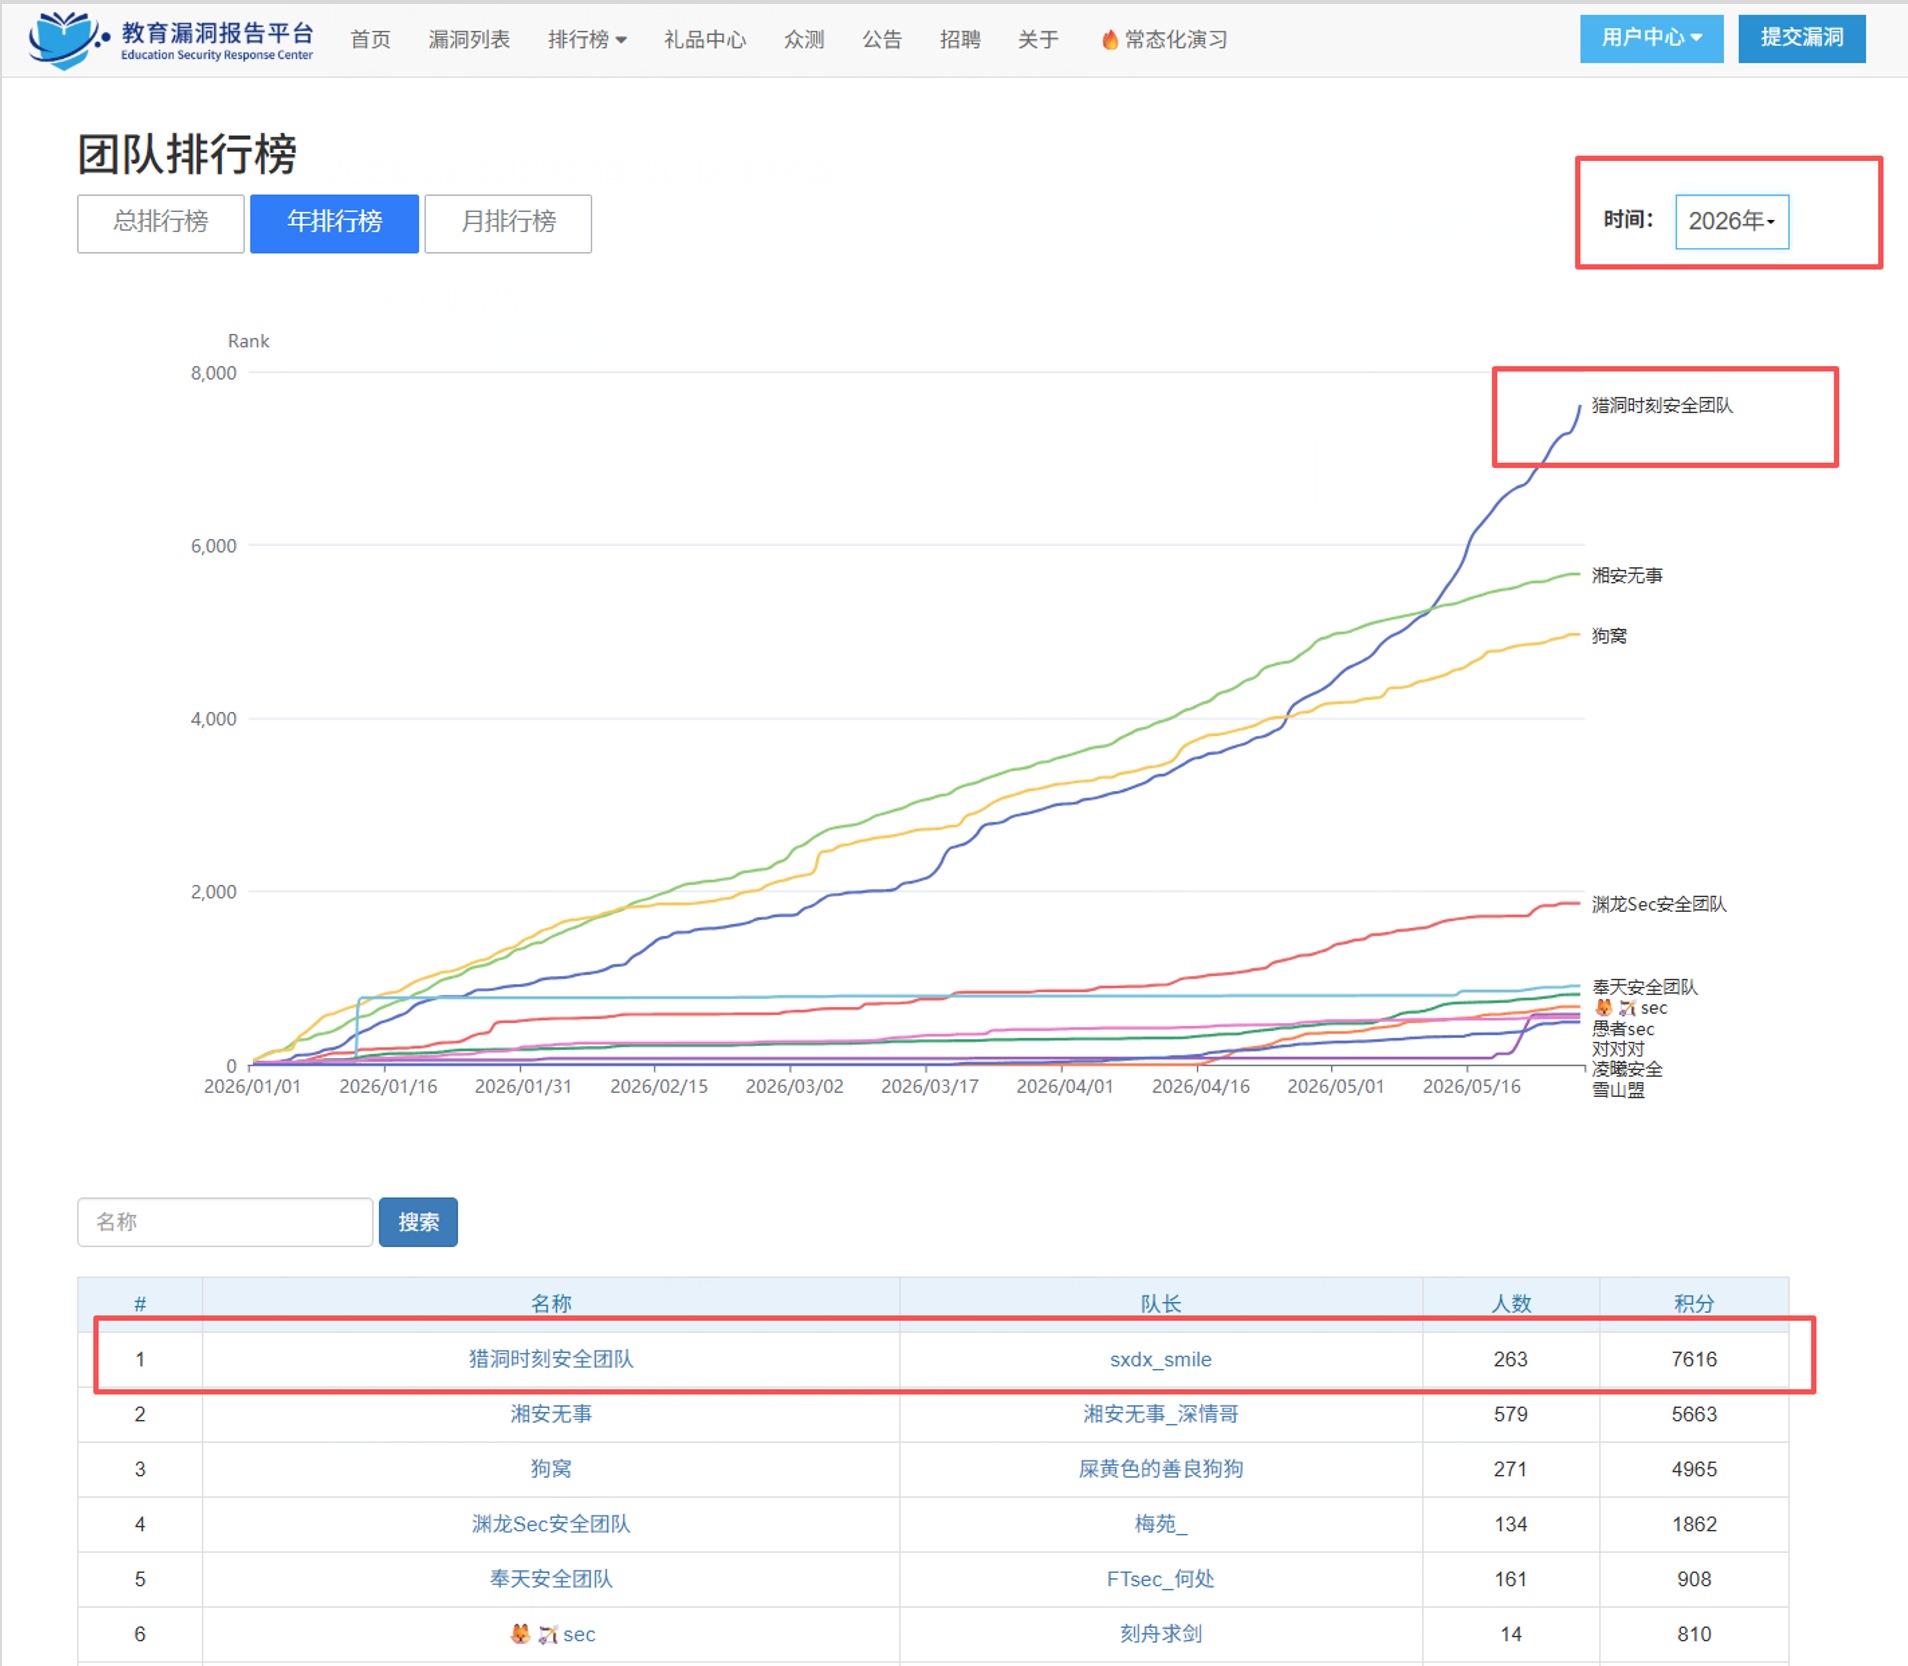Open 关于 nav item
This screenshot has height=1666, width=1908.
pyautogui.click(x=1038, y=40)
